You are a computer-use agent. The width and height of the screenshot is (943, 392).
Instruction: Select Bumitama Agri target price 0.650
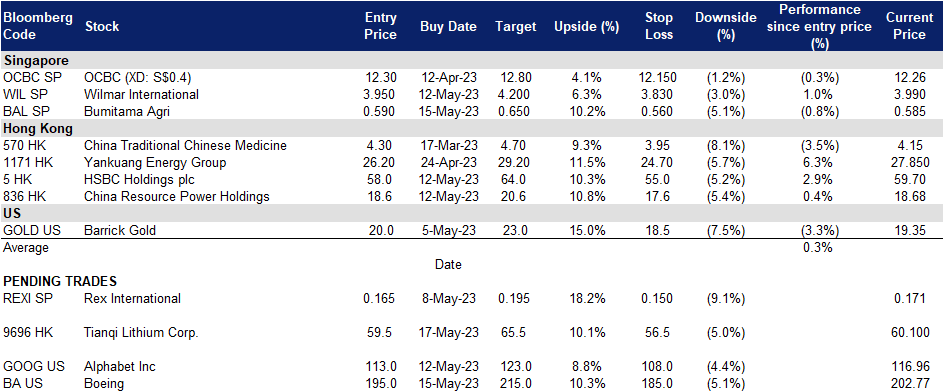tap(515, 111)
